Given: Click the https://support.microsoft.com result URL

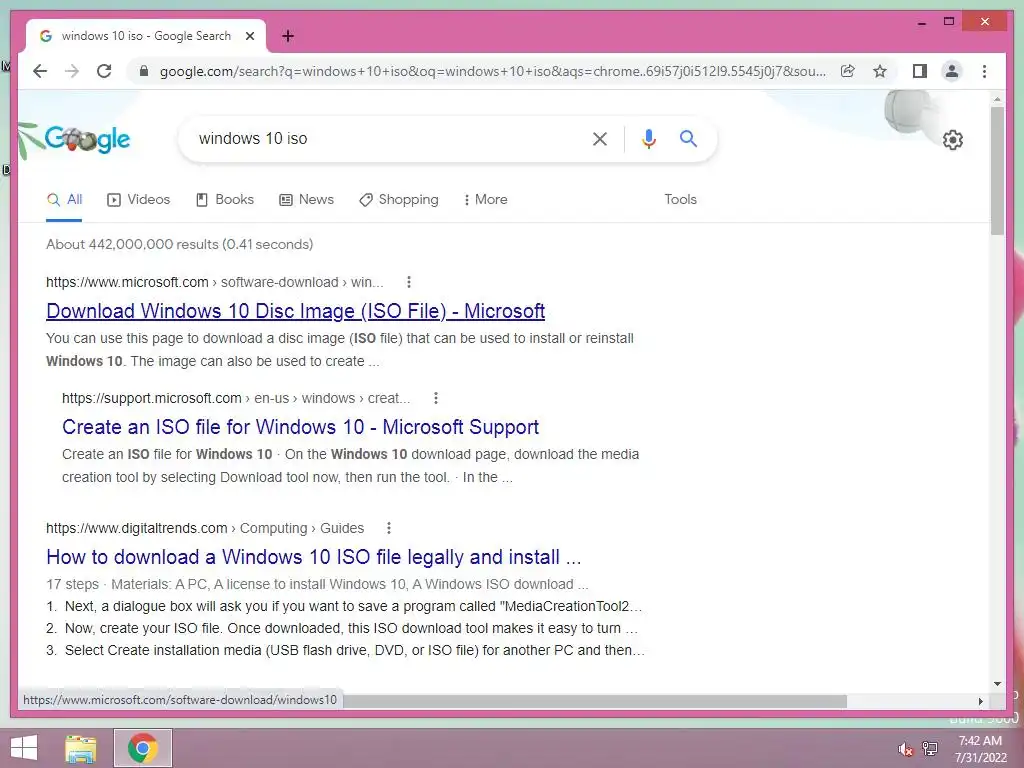Looking at the screenshot, I should pos(236,398).
